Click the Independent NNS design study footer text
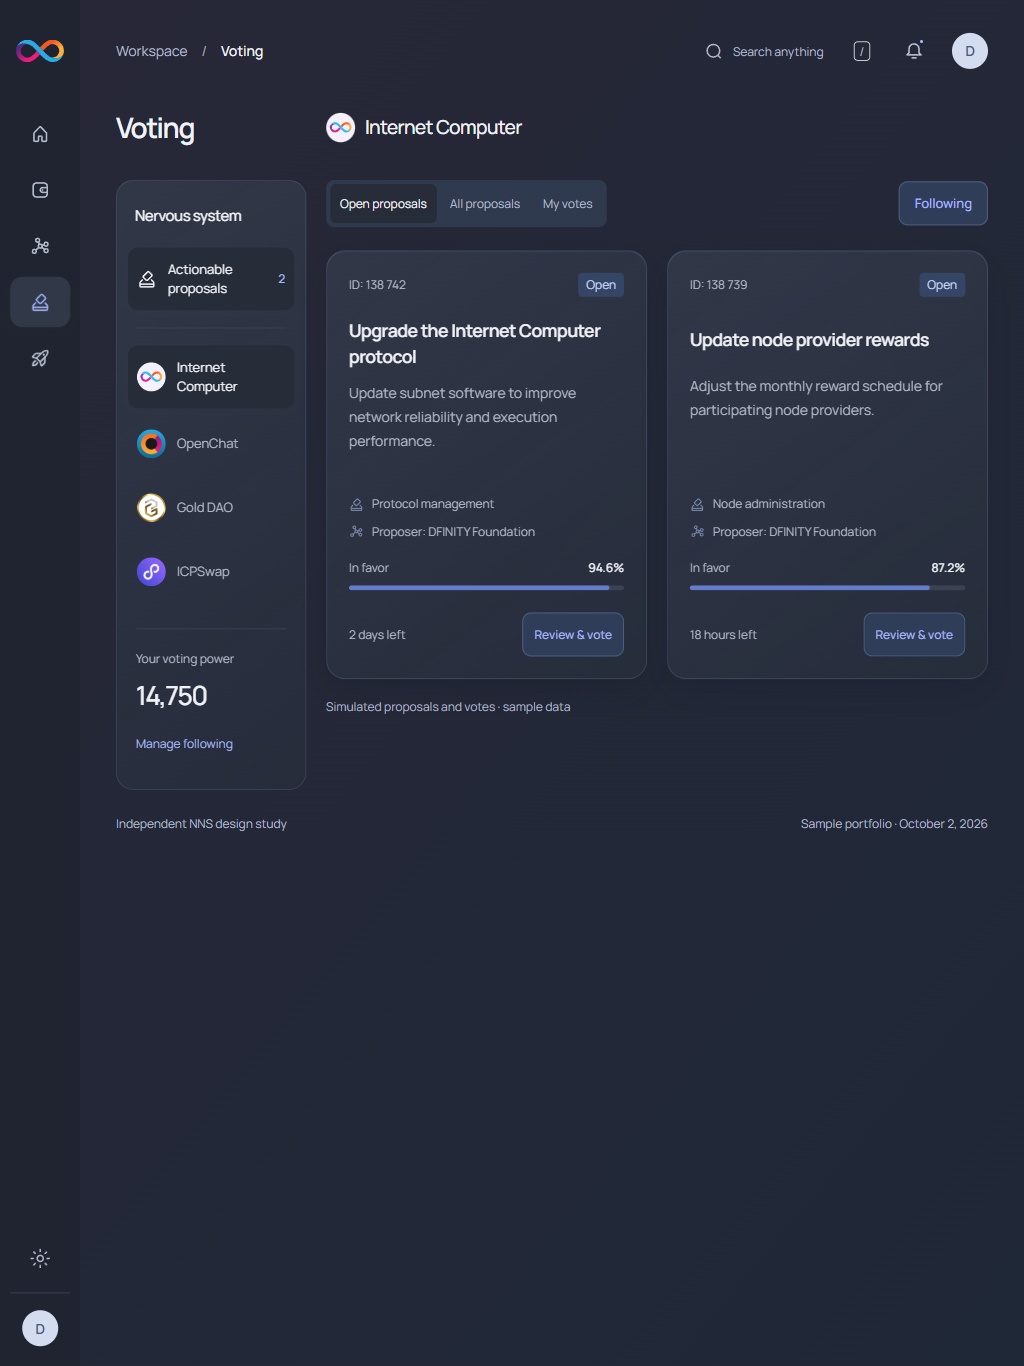Viewport: 1024px width, 1366px height. (201, 824)
